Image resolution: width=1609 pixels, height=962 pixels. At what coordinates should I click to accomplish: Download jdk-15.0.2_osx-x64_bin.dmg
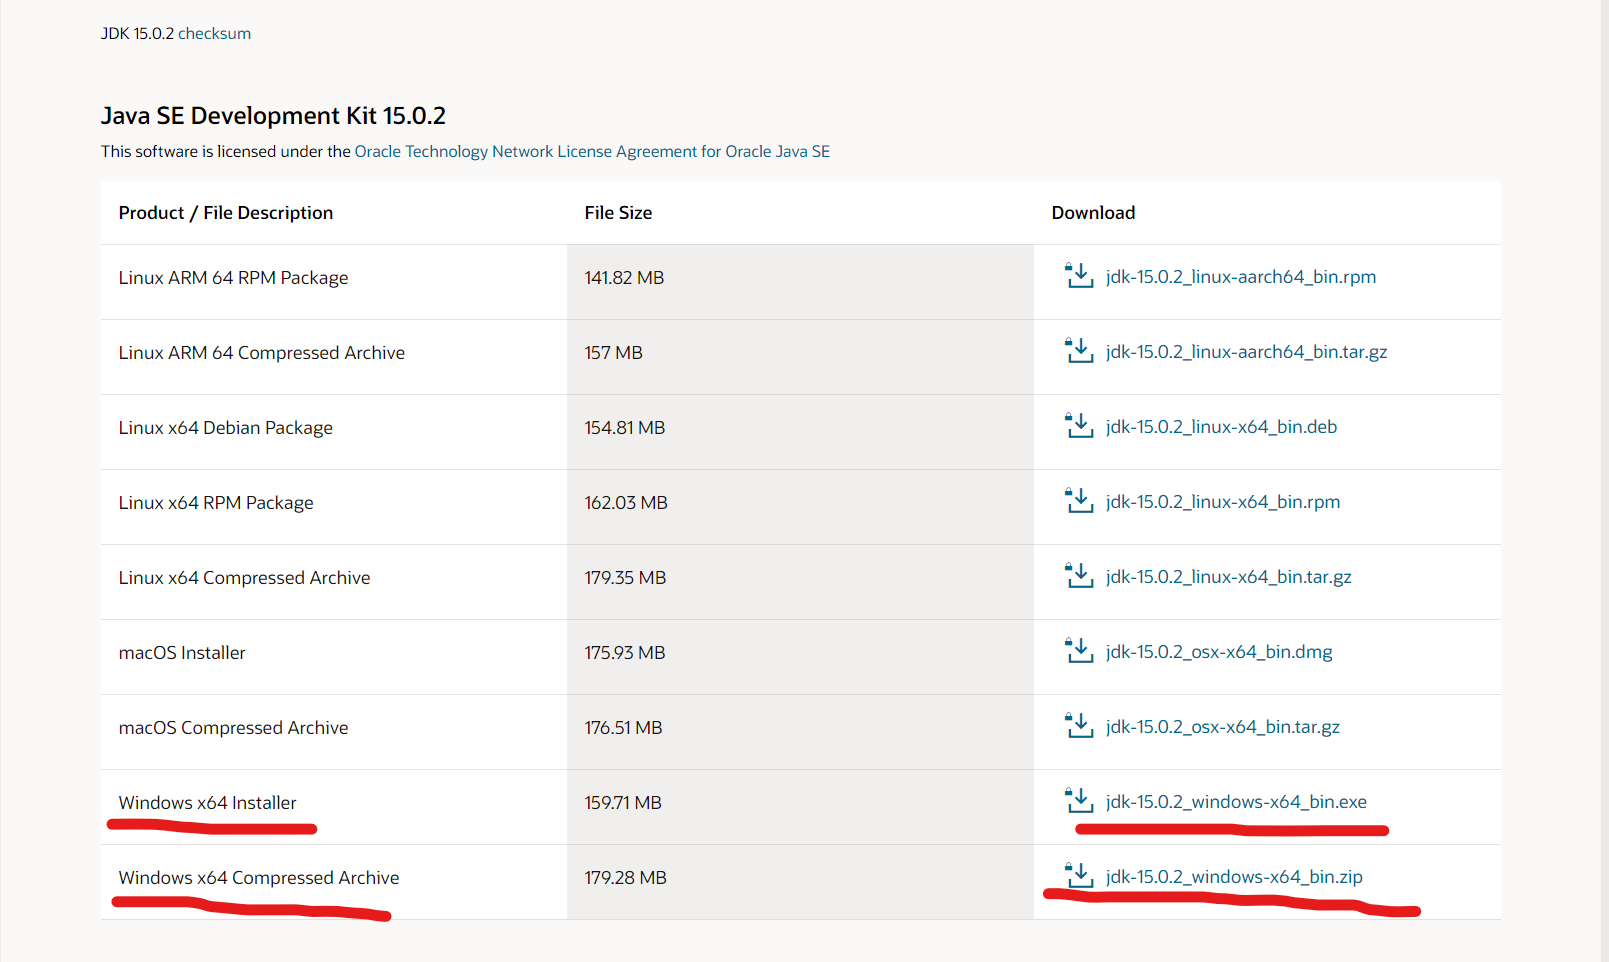click(1219, 652)
